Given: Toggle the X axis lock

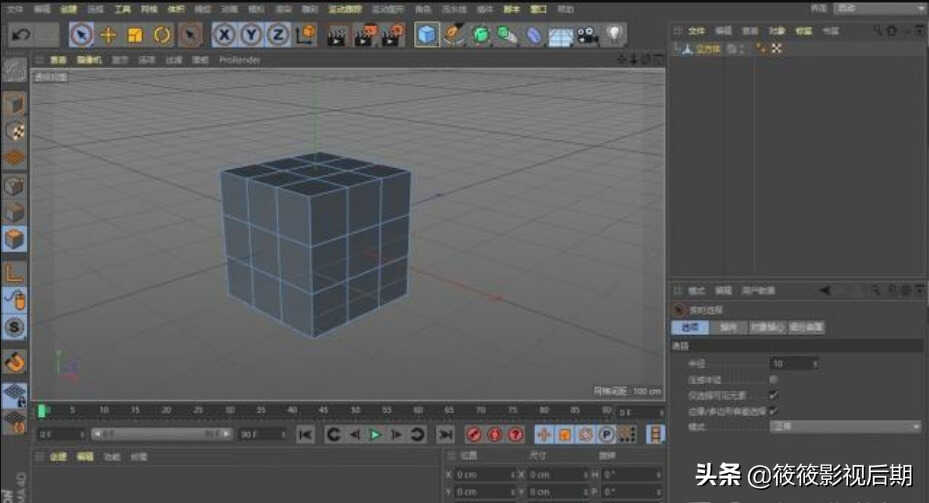Looking at the screenshot, I should [225, 35].
